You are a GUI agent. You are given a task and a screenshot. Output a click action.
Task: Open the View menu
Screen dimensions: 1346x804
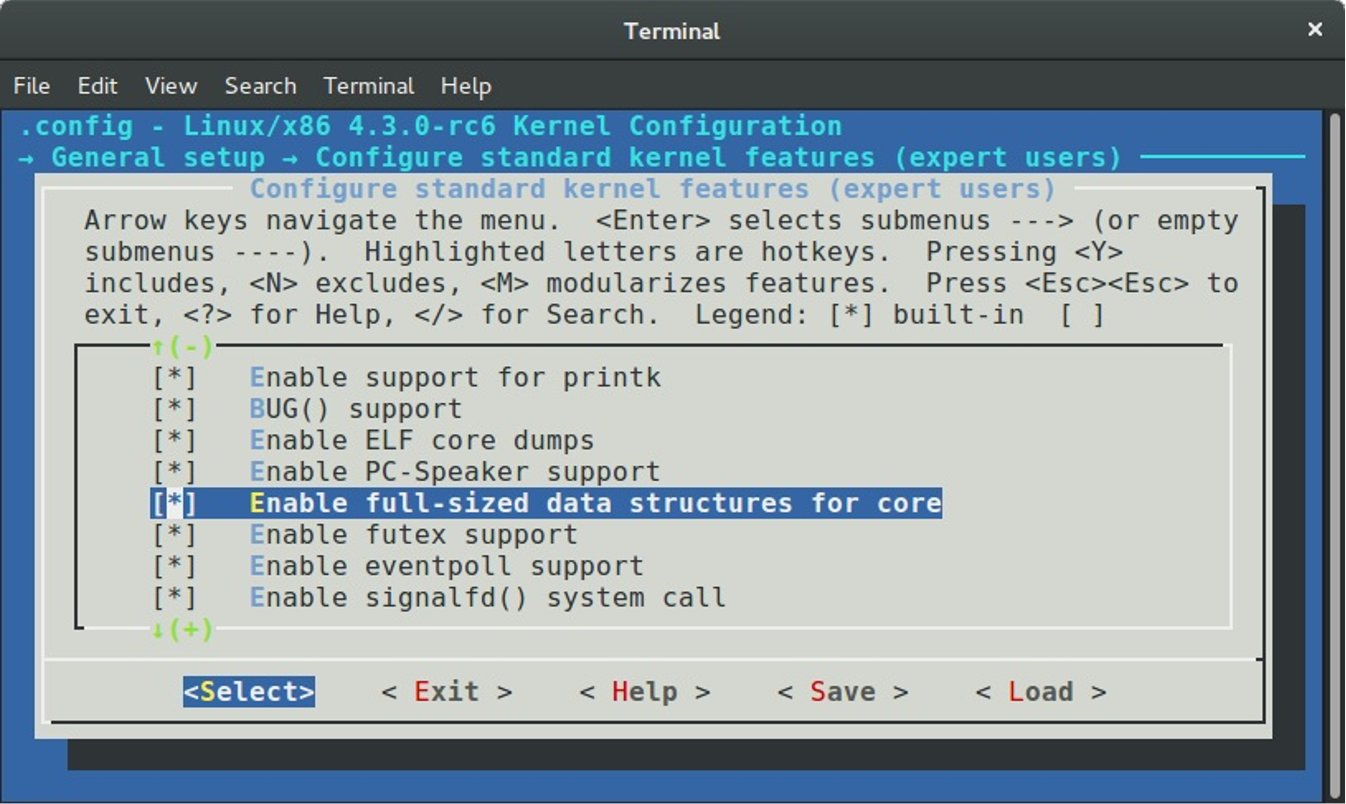pyautogui.click(x=170, y=86)
